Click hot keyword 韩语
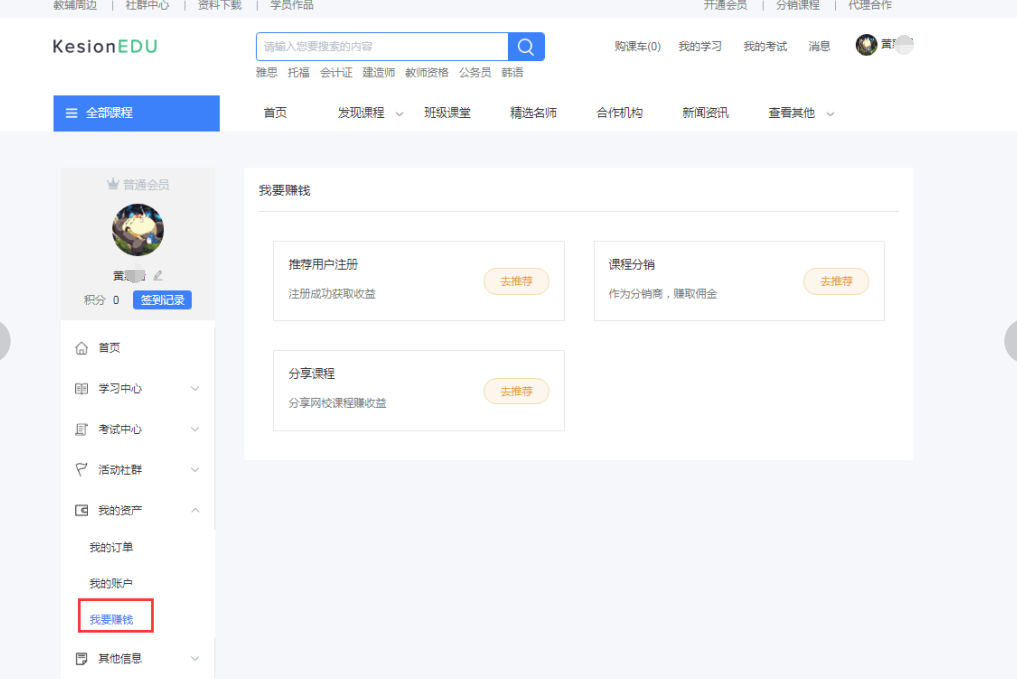This screenshot has width=1017, height=679. click(512, 73)
